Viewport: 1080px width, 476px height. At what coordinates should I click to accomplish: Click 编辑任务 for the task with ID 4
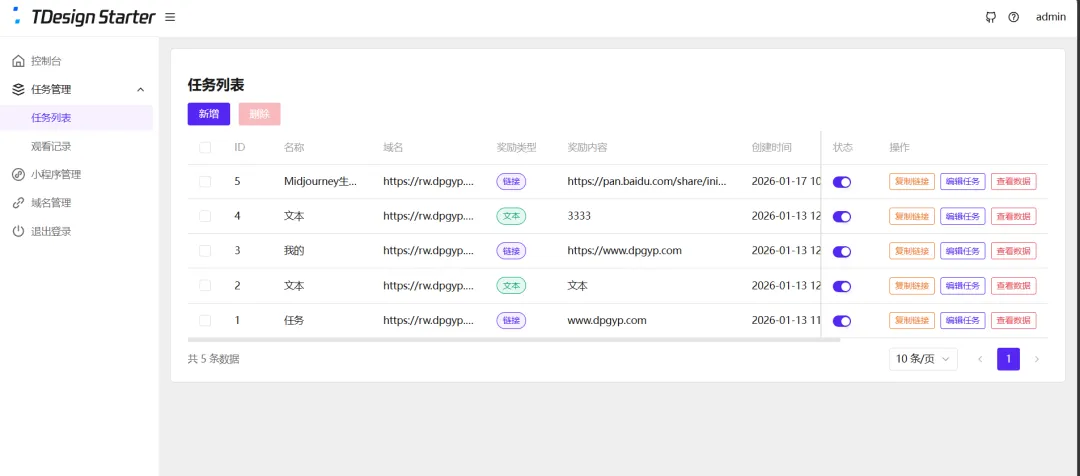tap(962, 216)
